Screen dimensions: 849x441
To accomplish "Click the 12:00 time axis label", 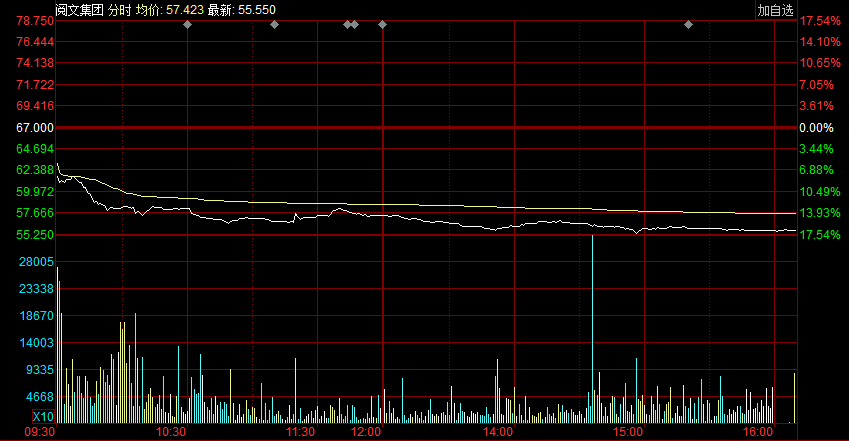I will click(365, 432).
